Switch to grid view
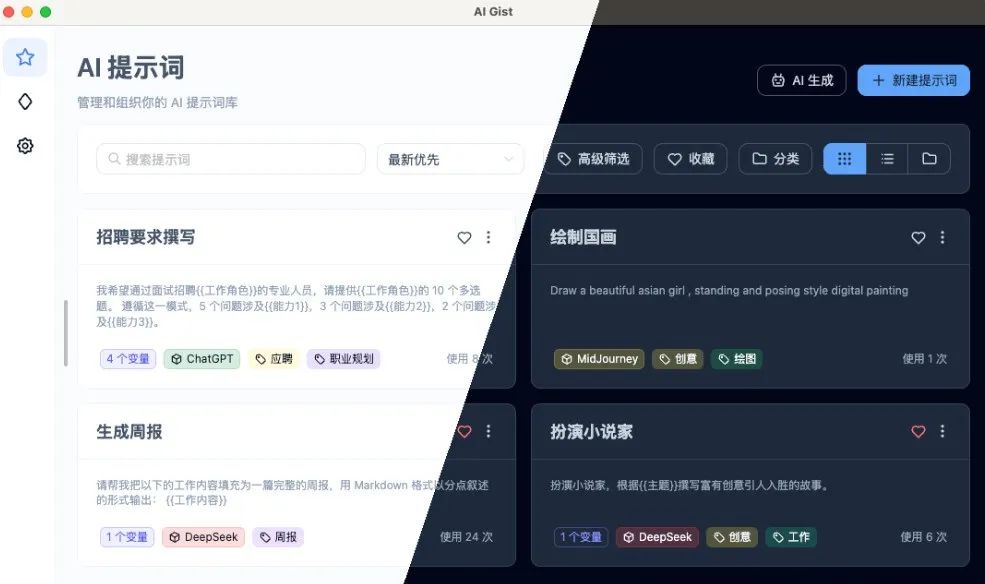This screenshot has height=584, width=985. tap(844, 159)
